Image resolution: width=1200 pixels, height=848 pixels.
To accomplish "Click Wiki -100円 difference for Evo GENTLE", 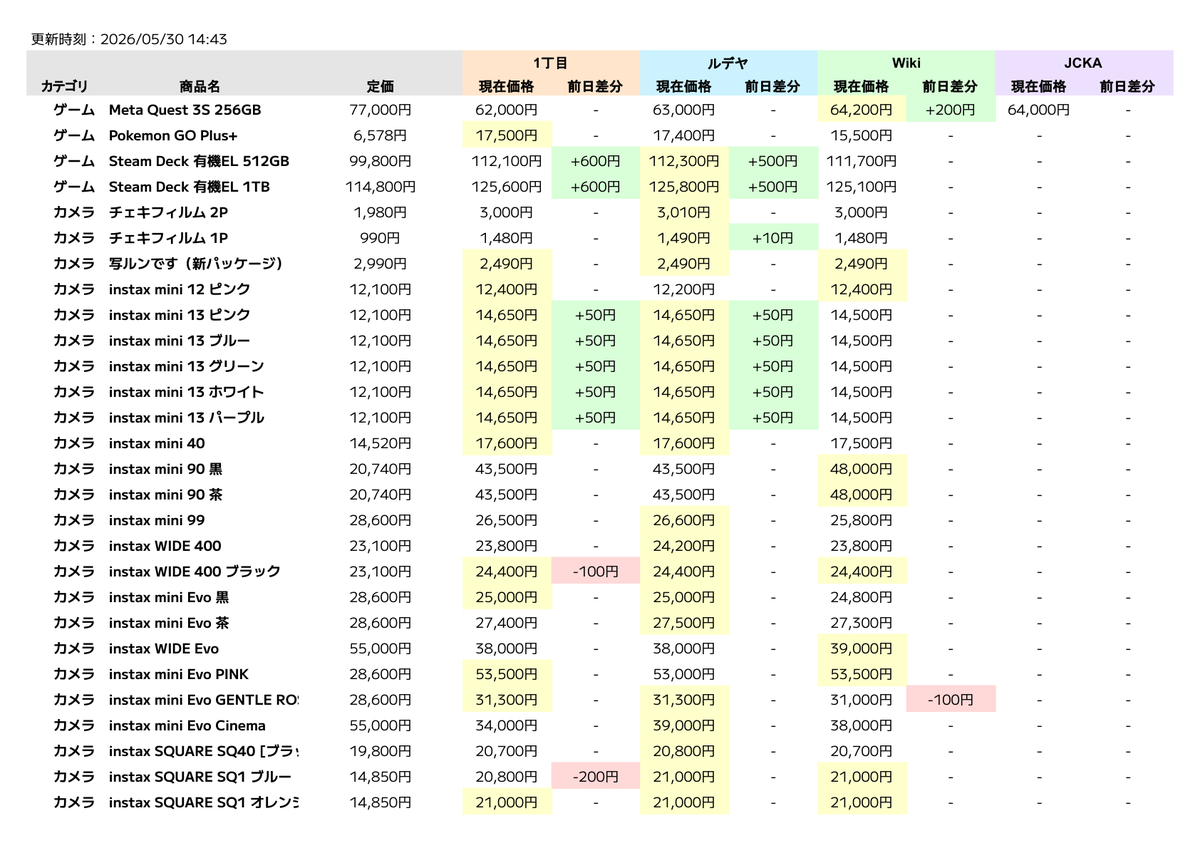I will pyautogui.click(x=950, y=699).
